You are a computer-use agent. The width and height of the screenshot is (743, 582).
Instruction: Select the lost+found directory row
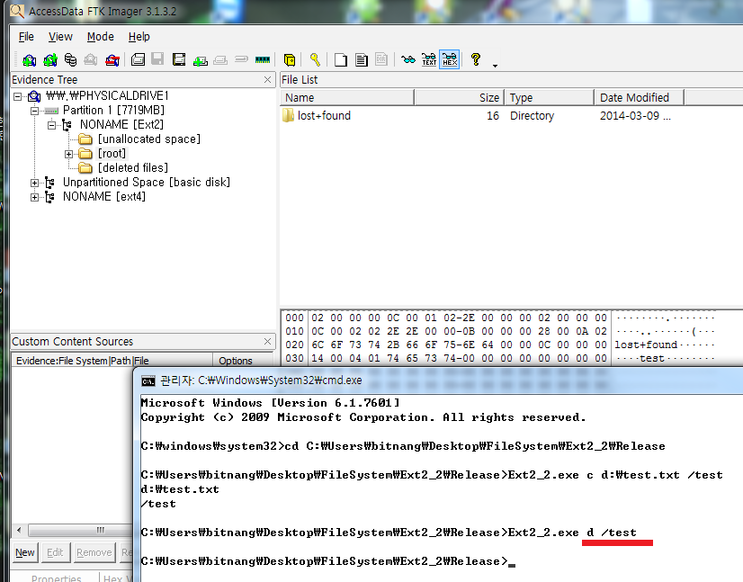pos(479,116)
